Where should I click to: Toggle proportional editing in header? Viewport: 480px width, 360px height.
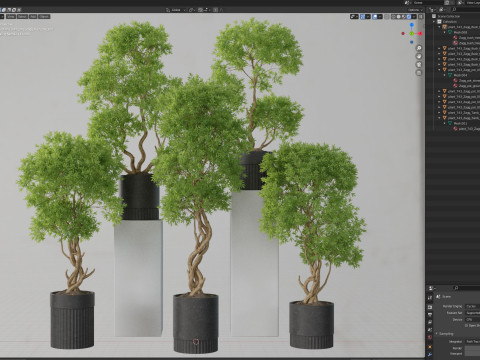pyautogui.click(x=216, y=10)
